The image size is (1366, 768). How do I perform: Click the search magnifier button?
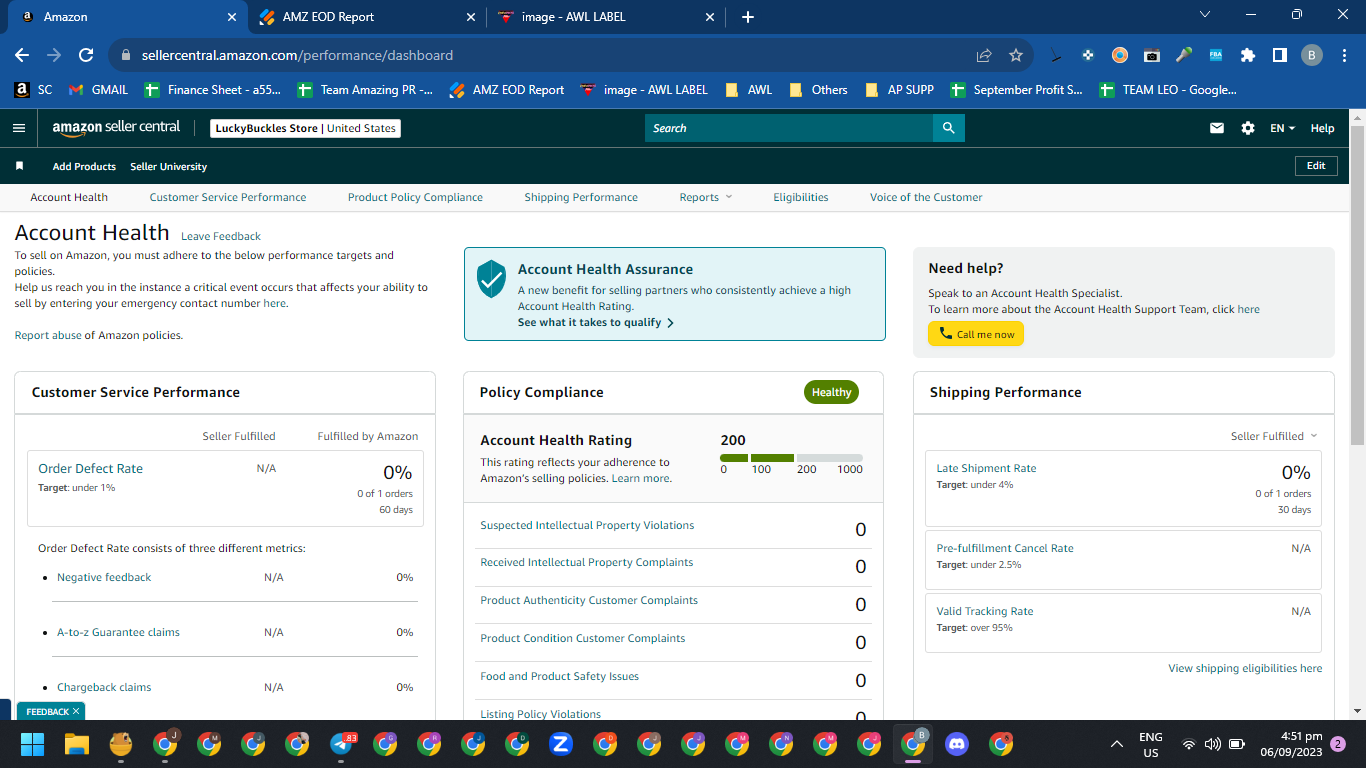948,128
